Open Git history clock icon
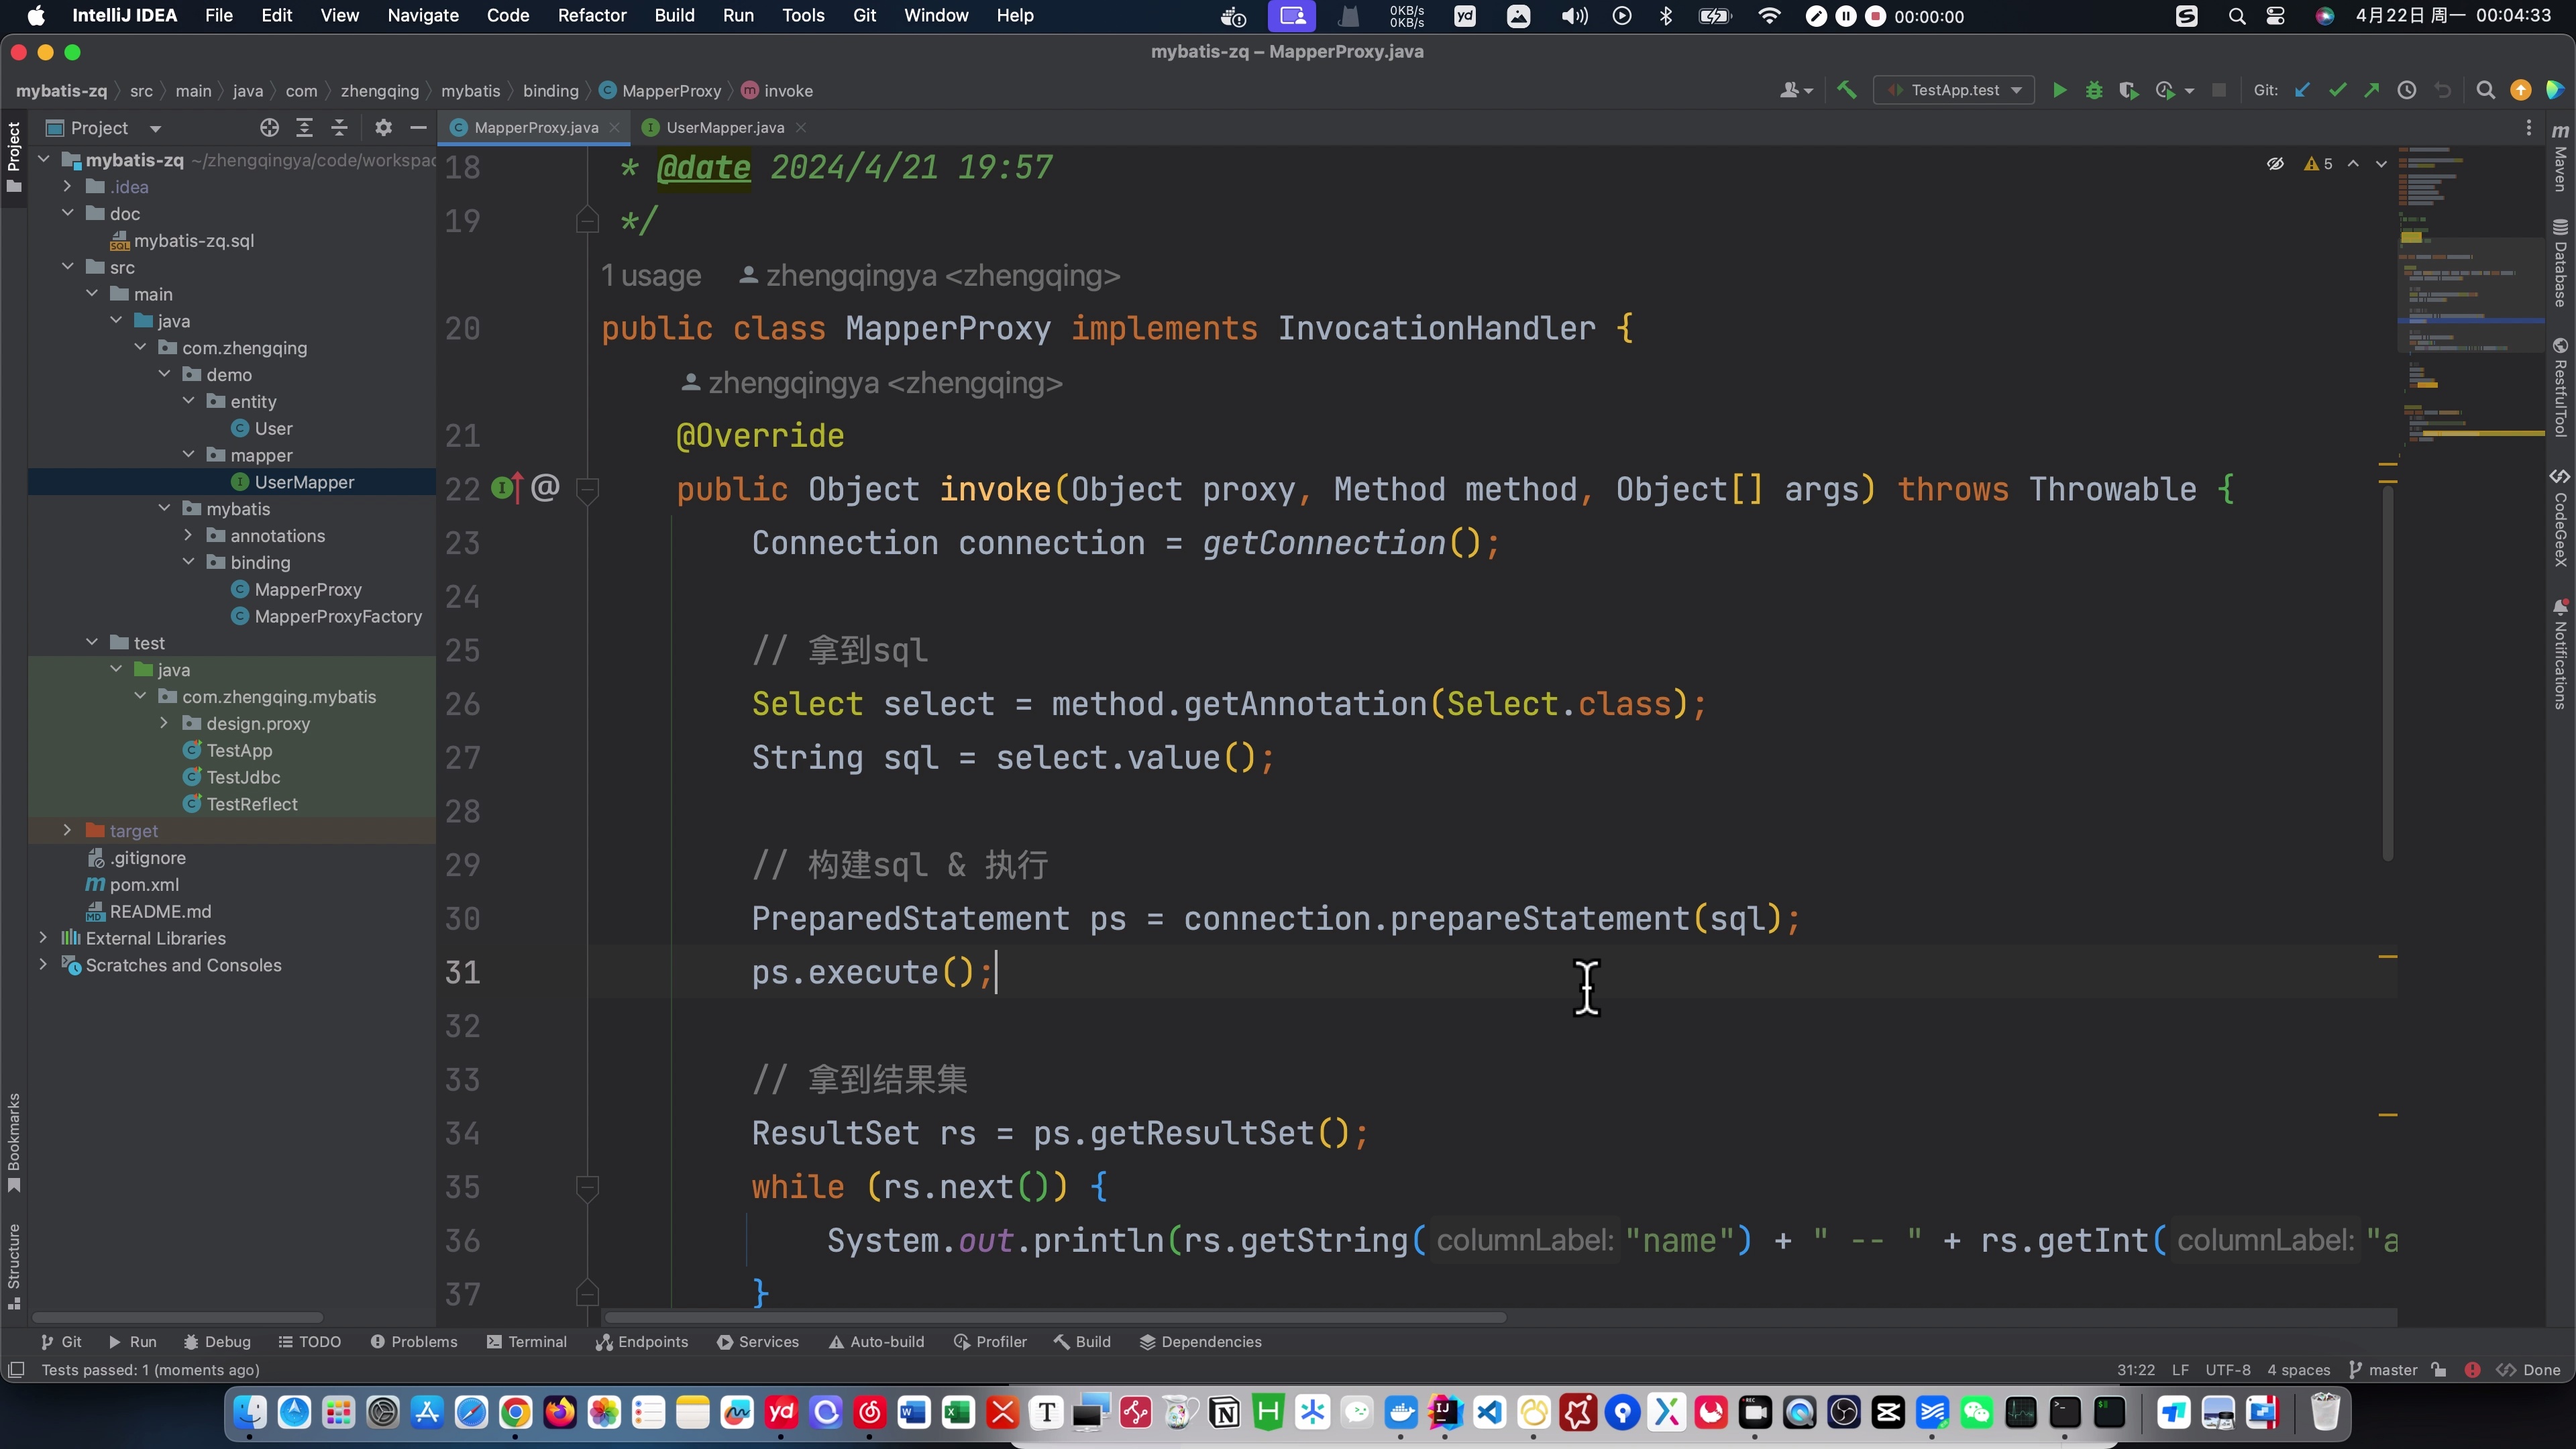Screen dimensions: 2576x1449 pyautogui.click(x=2407, y=91)
